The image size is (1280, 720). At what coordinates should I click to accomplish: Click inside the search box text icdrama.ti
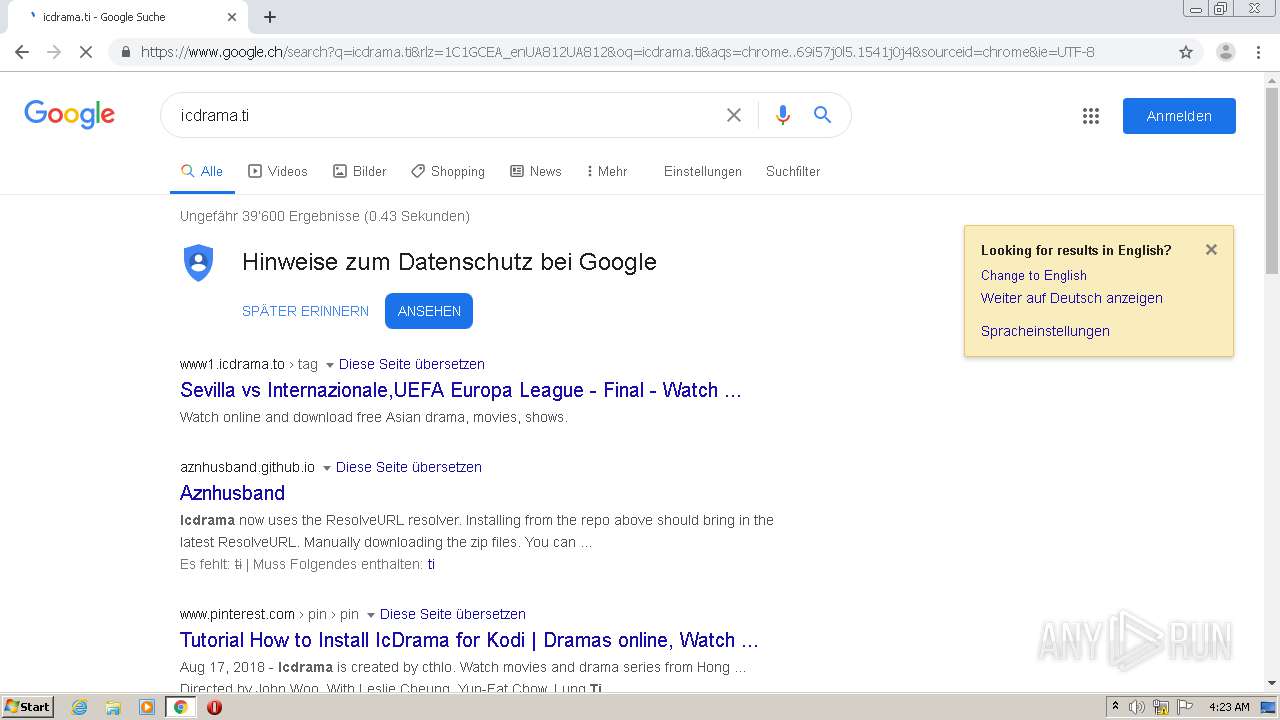215,115
